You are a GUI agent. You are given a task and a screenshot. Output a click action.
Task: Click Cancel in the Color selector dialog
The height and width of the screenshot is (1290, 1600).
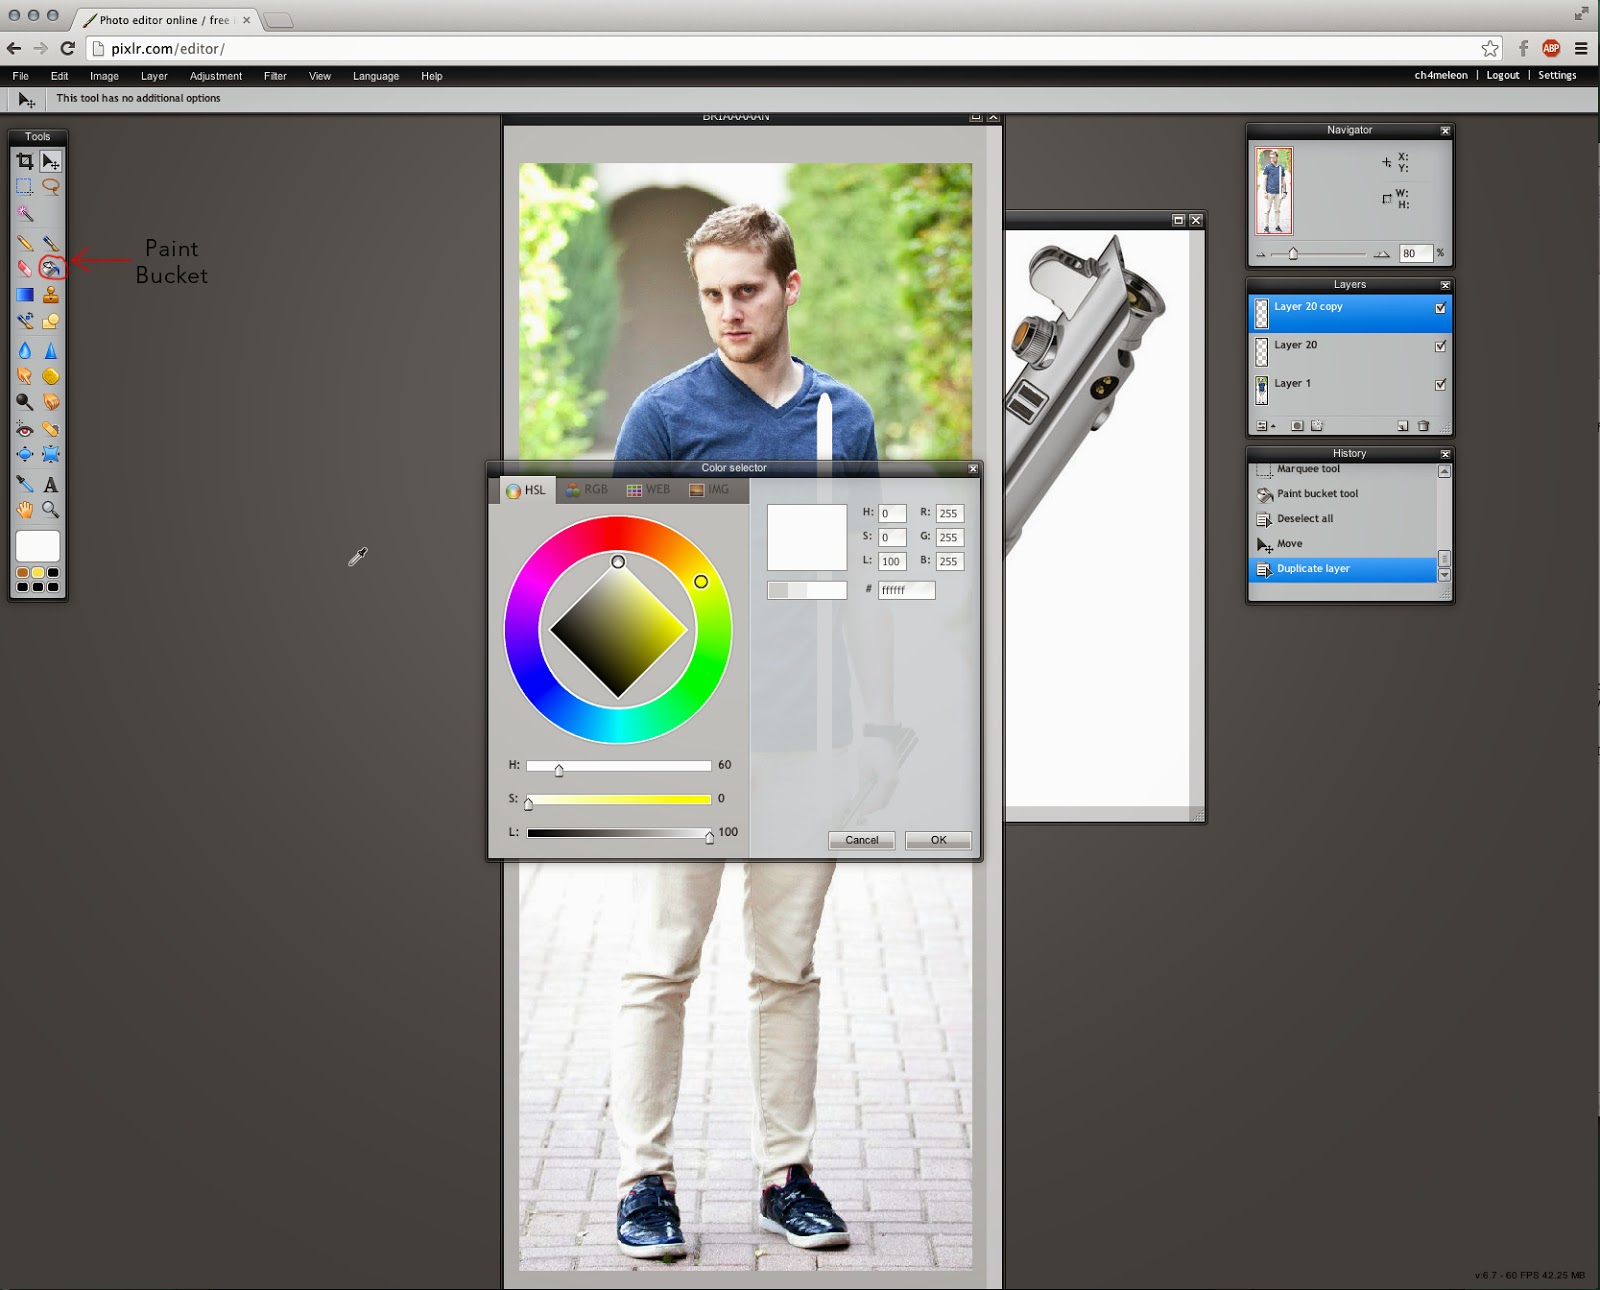[x=862, y=840]
